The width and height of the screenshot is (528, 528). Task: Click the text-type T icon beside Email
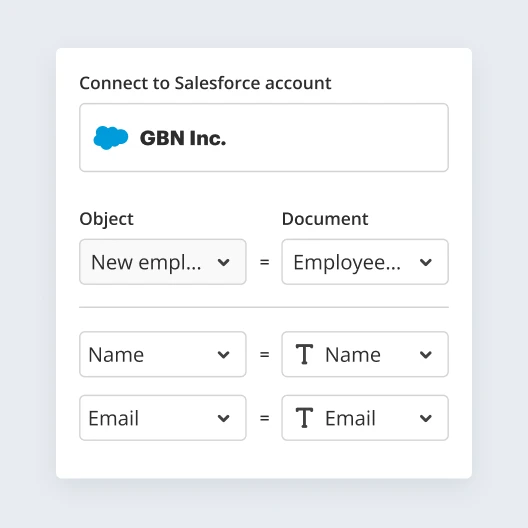coord(304,418)
